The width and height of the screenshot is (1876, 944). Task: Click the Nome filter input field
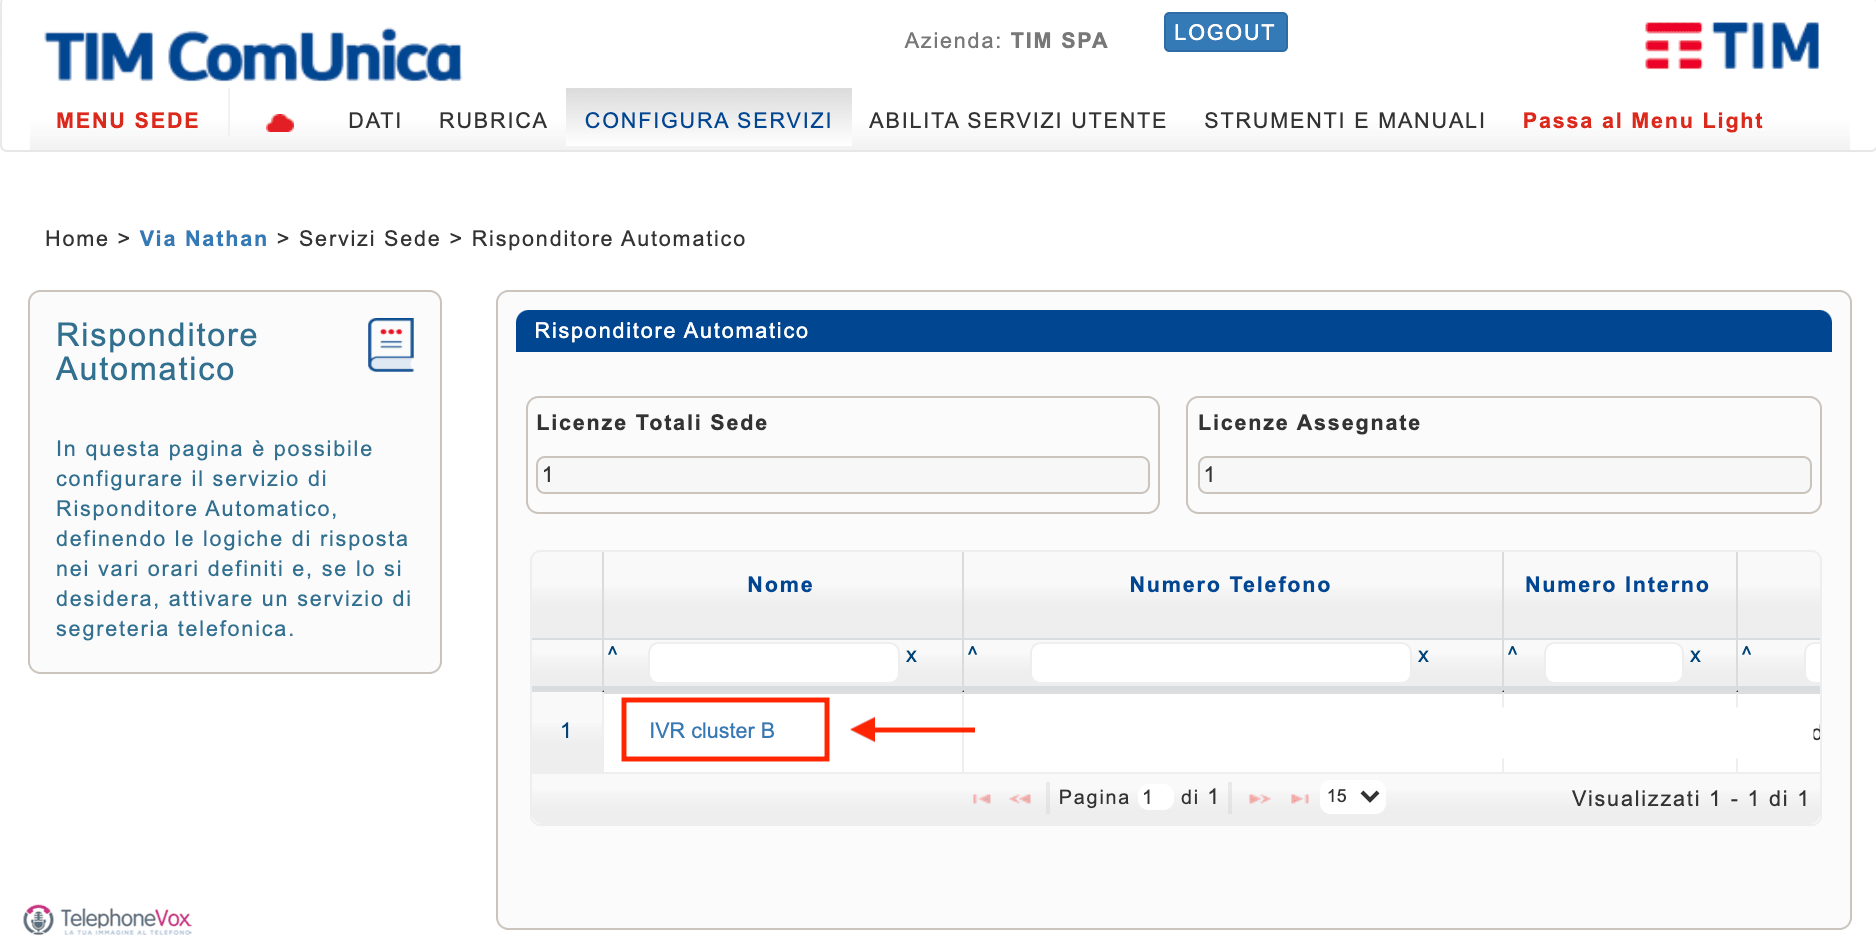(774, 663)
